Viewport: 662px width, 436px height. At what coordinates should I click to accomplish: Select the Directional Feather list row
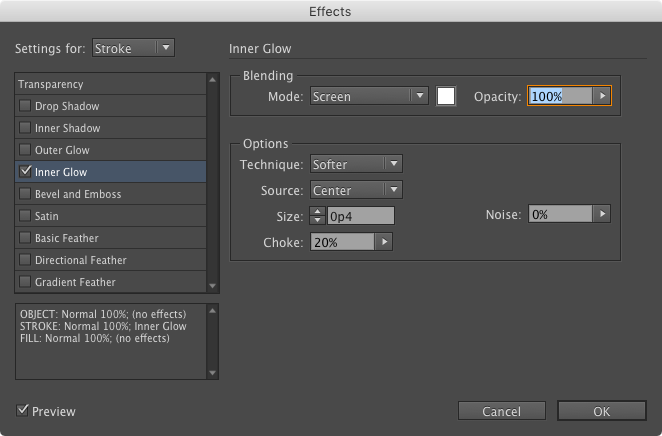click(111, 260)
